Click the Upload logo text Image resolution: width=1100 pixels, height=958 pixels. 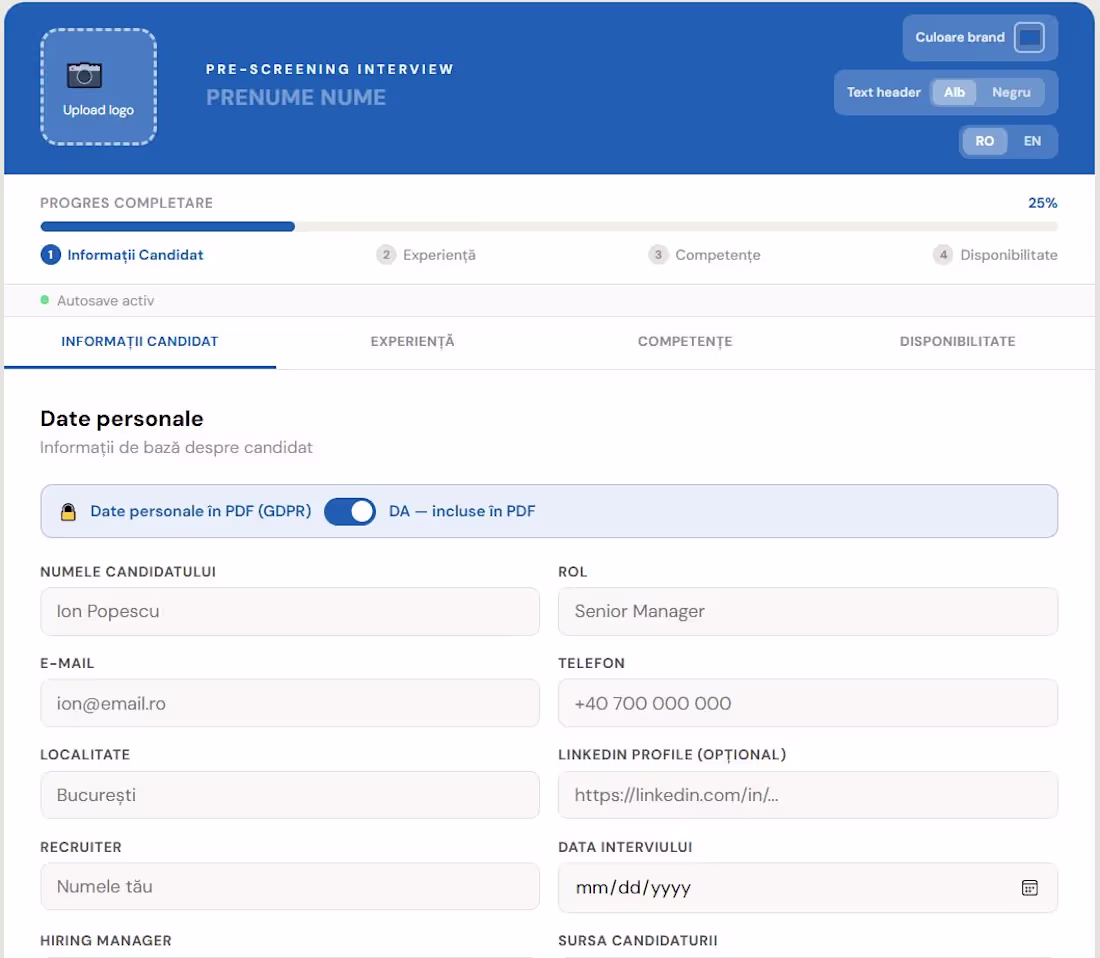(x=98, y=110)
